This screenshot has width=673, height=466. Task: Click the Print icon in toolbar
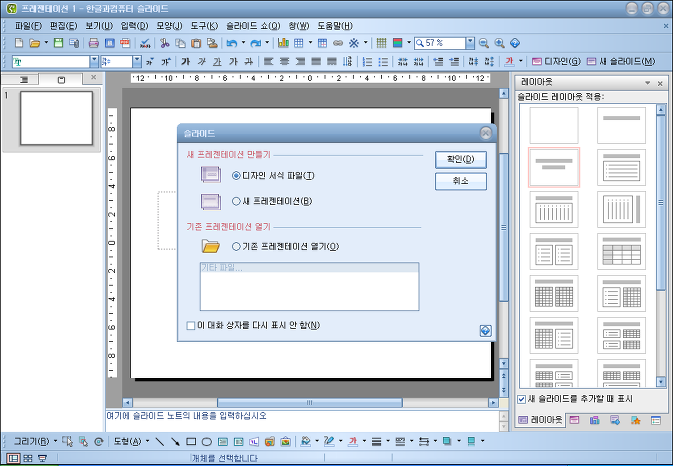click(x=94, y=43)
